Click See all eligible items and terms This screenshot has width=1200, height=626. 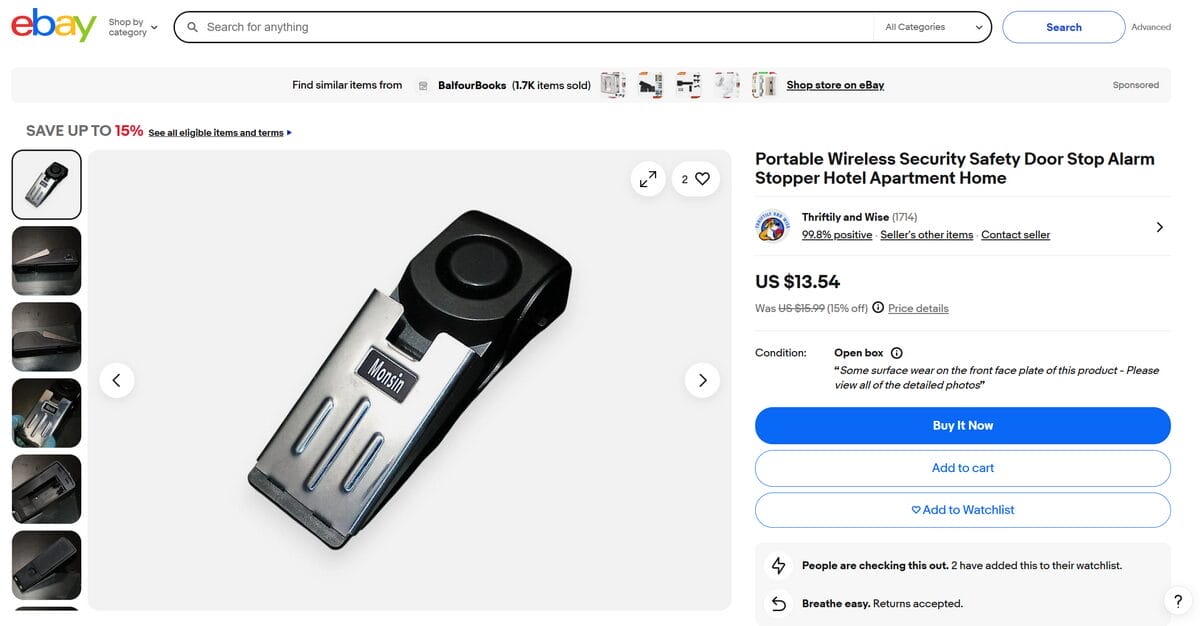point(216,131)
